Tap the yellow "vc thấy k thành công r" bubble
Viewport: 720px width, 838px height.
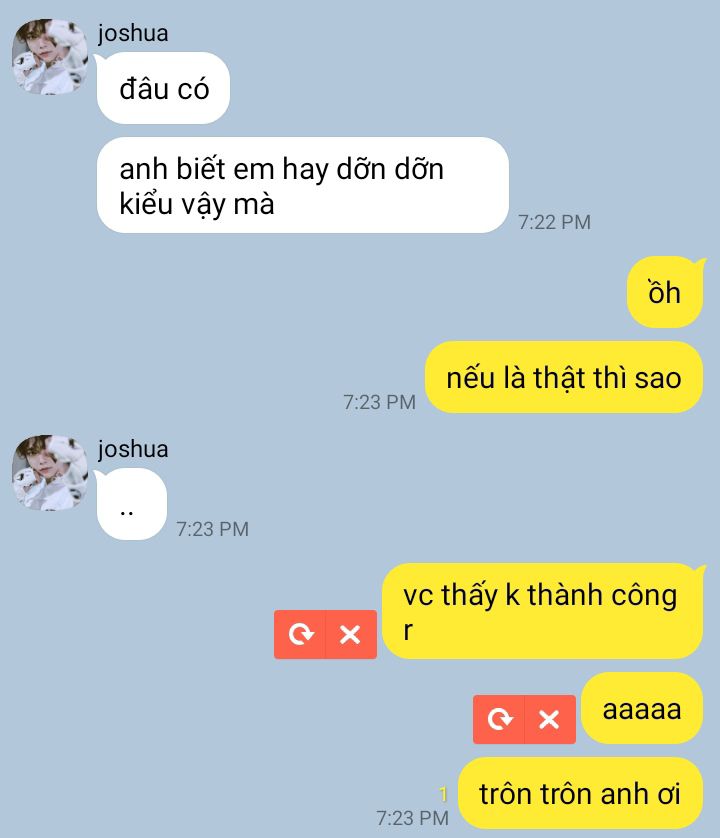(x=543, y=611)
